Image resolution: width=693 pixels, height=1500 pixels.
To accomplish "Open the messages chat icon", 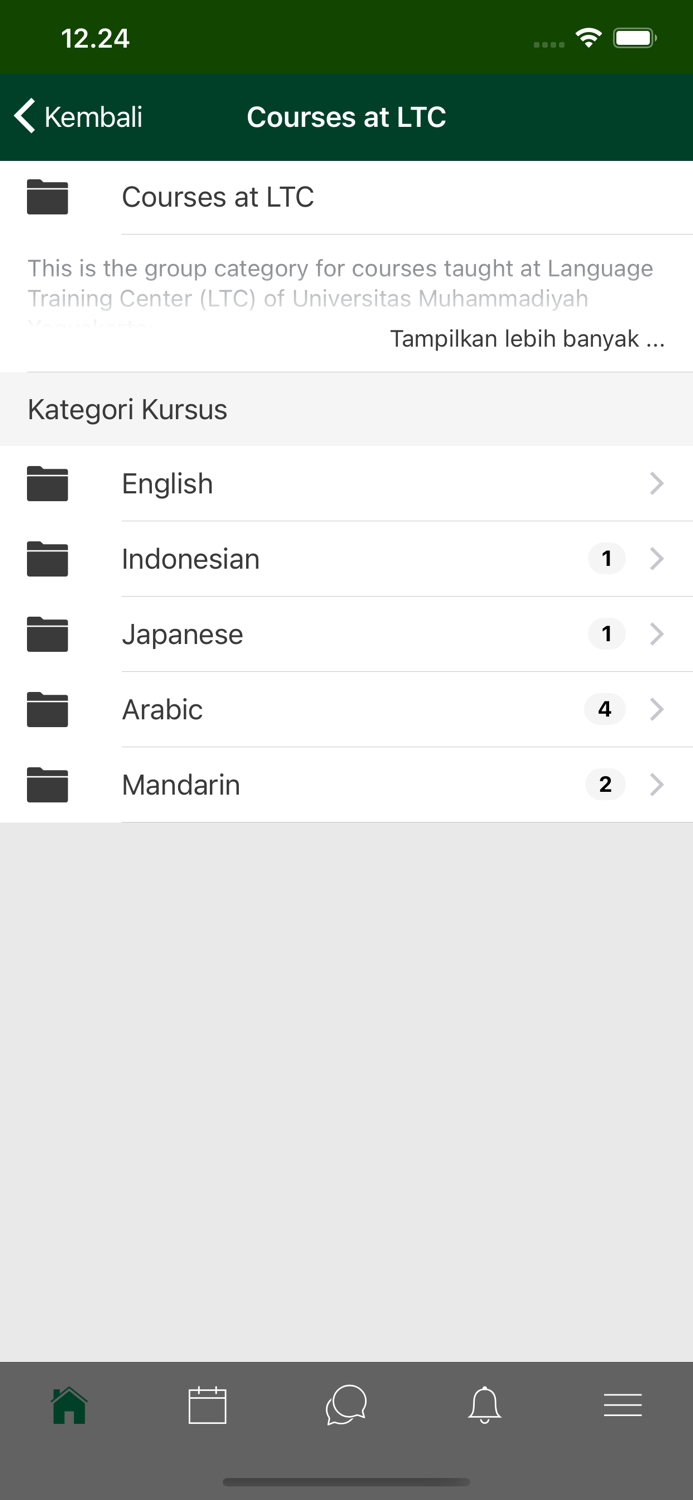I will pos(346,1405).
